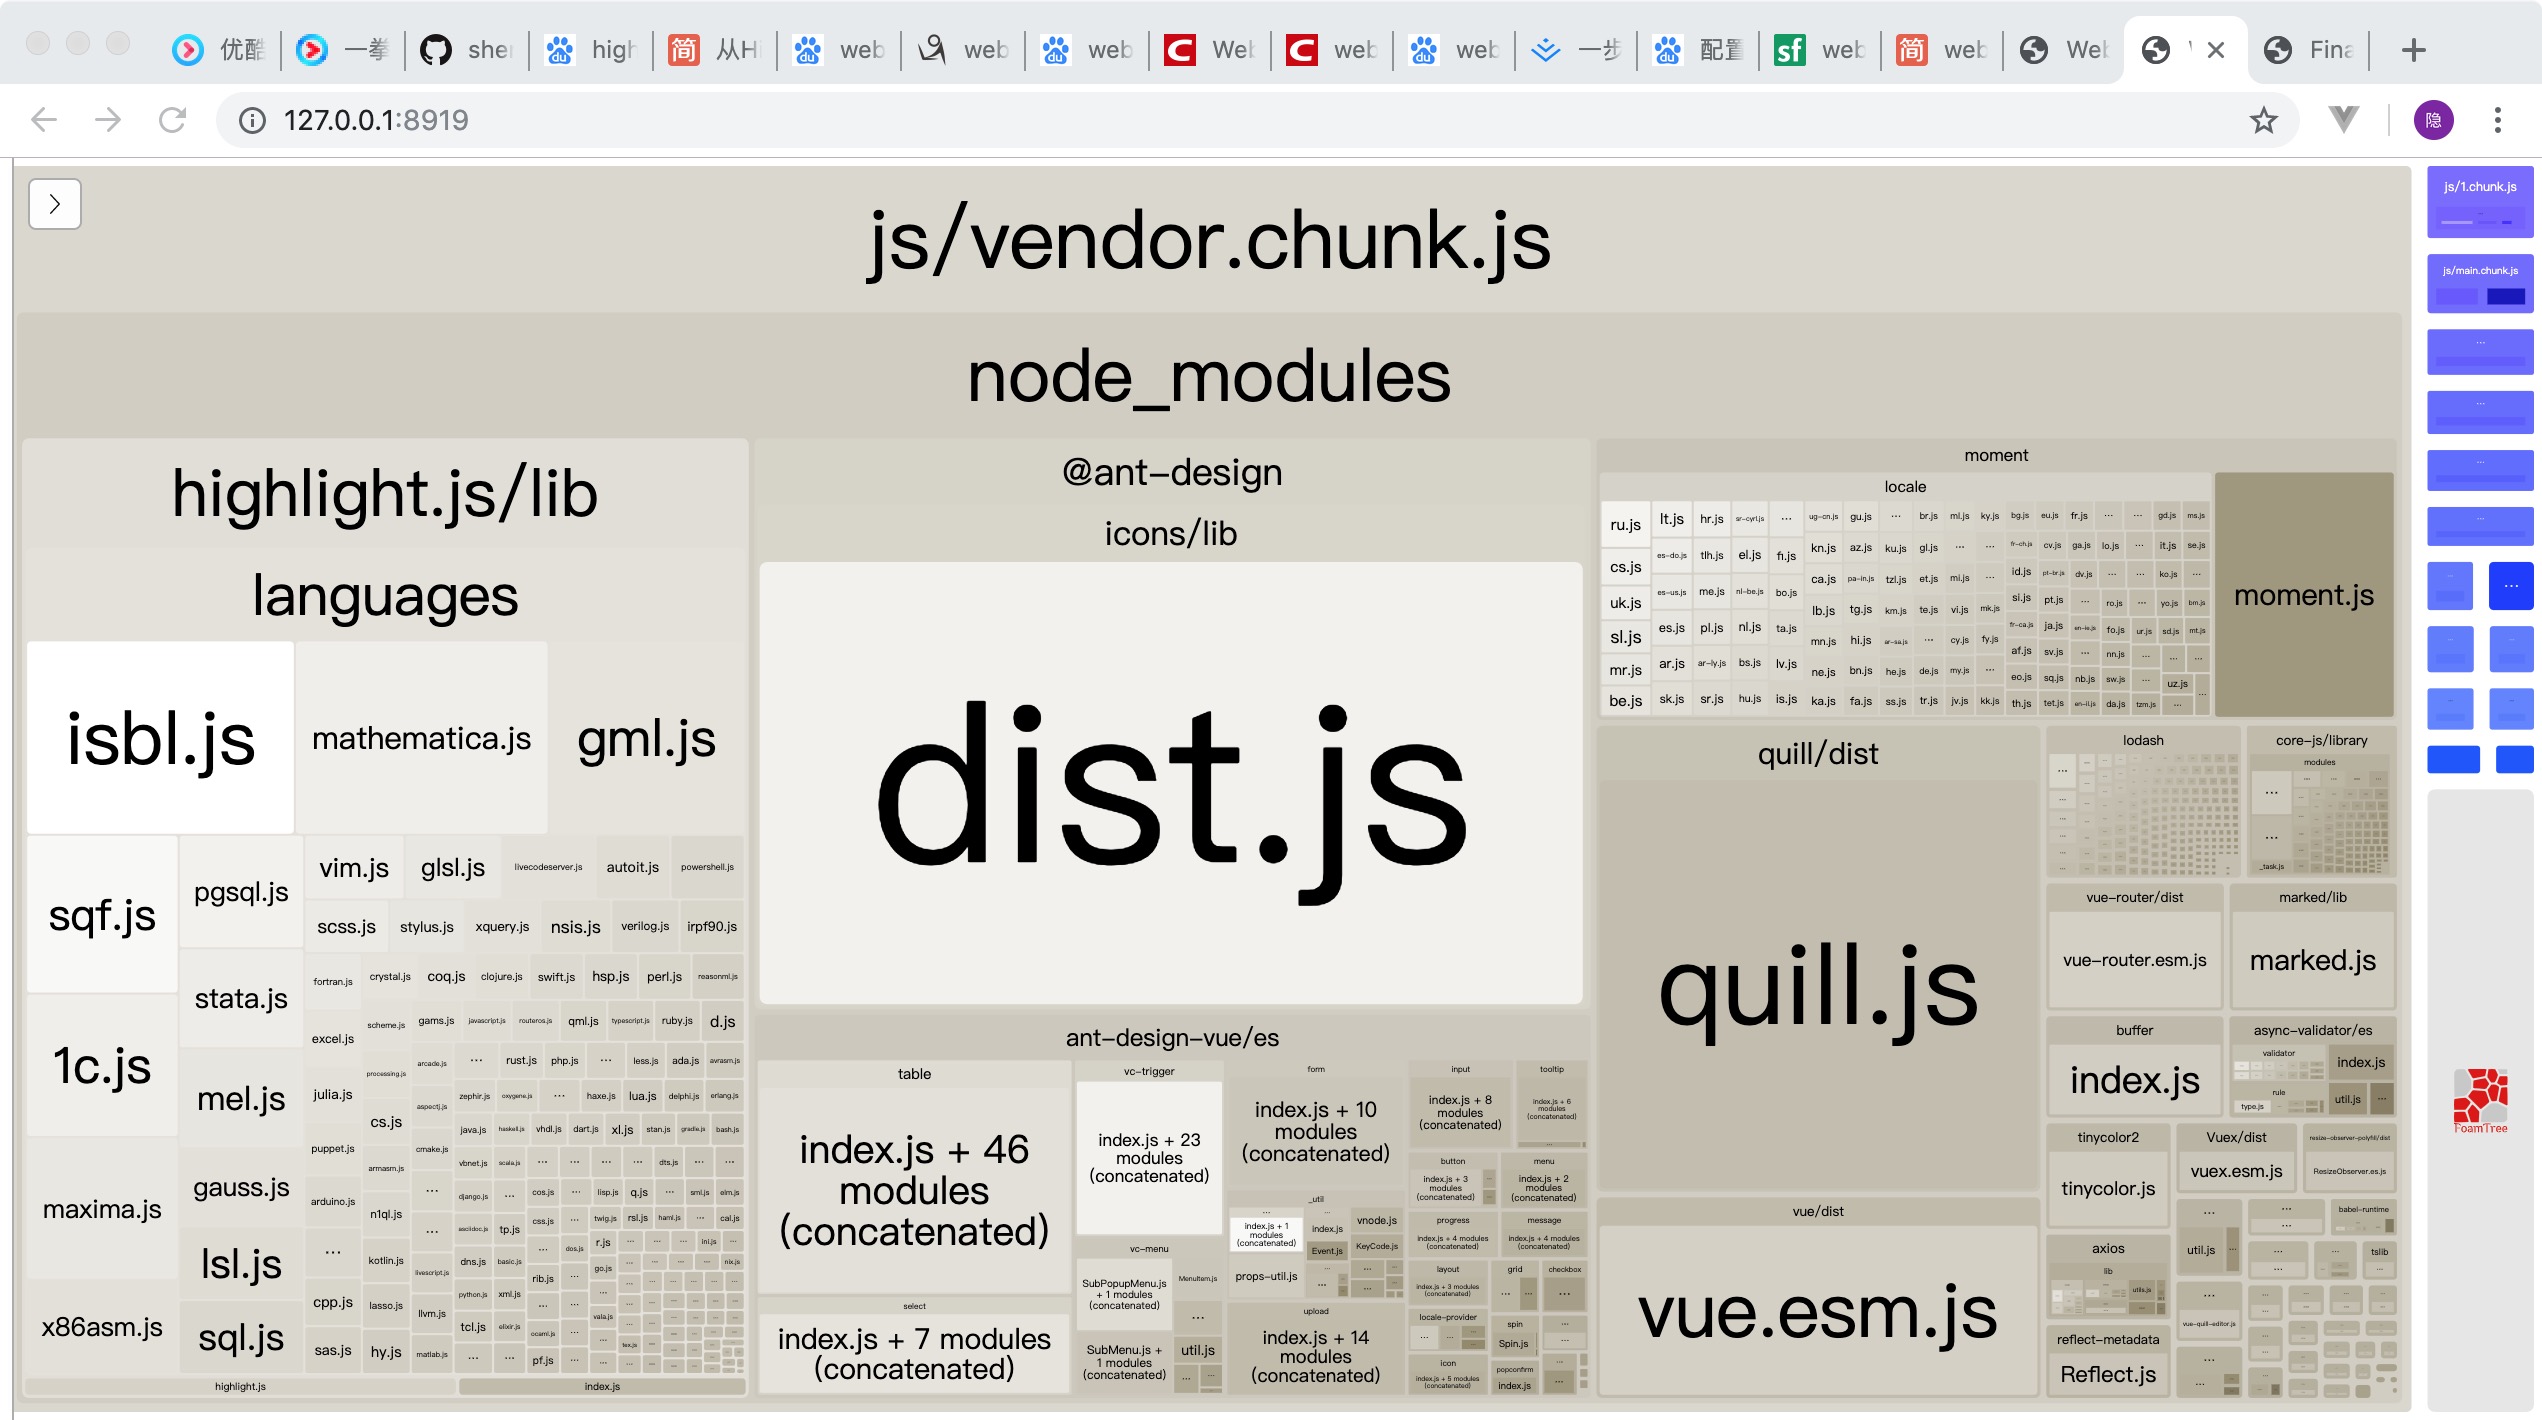Select the js/1.chunk.js thumbnail
The image size is (2542, 1420).
[2480, 202]
